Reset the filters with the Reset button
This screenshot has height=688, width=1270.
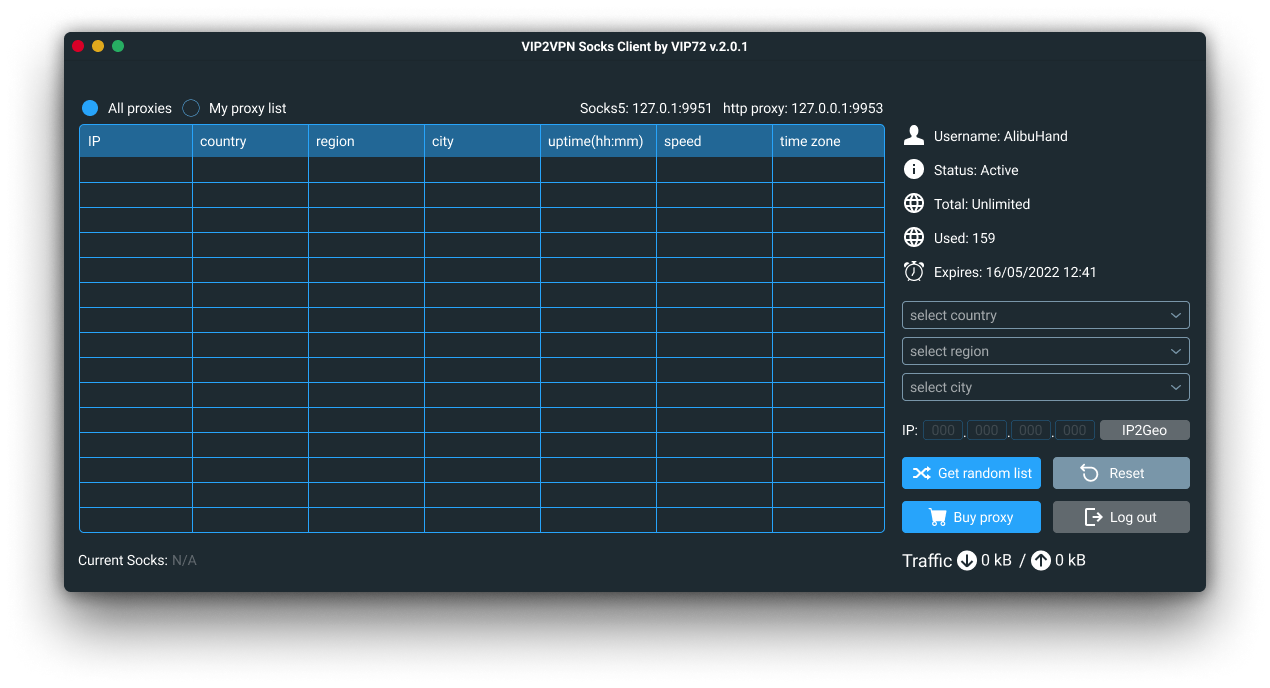[x=1121, y=473]
